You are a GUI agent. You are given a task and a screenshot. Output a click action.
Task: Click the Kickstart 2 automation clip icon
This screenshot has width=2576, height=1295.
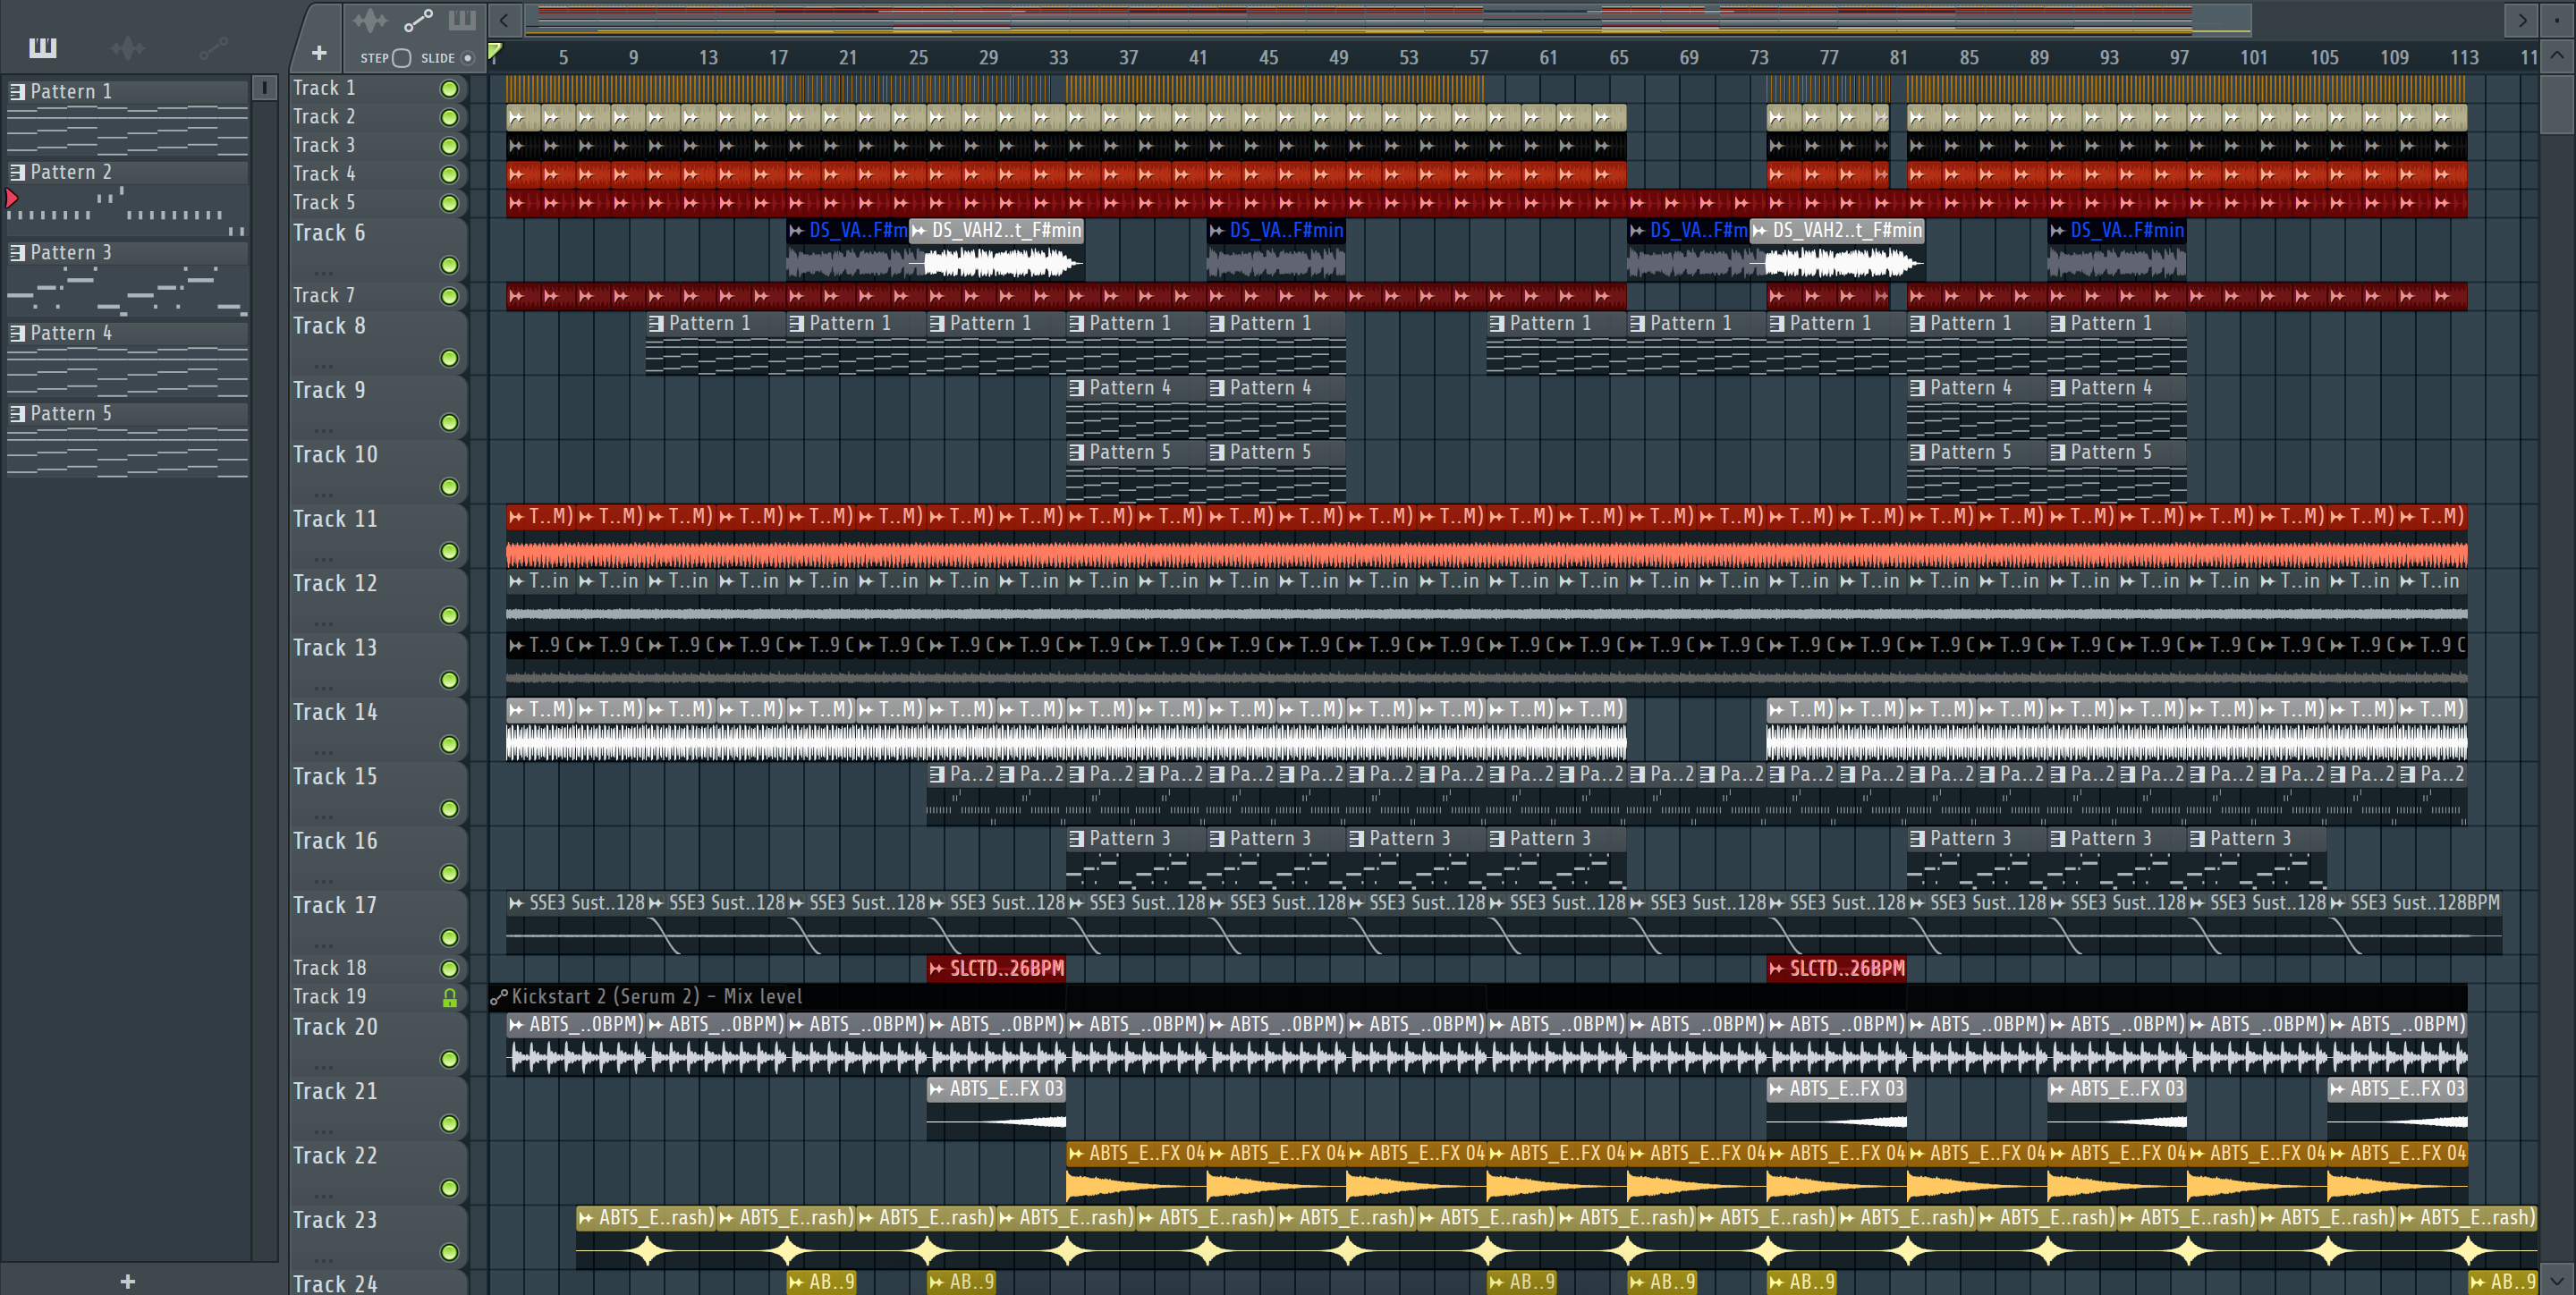tap(499, 996)
